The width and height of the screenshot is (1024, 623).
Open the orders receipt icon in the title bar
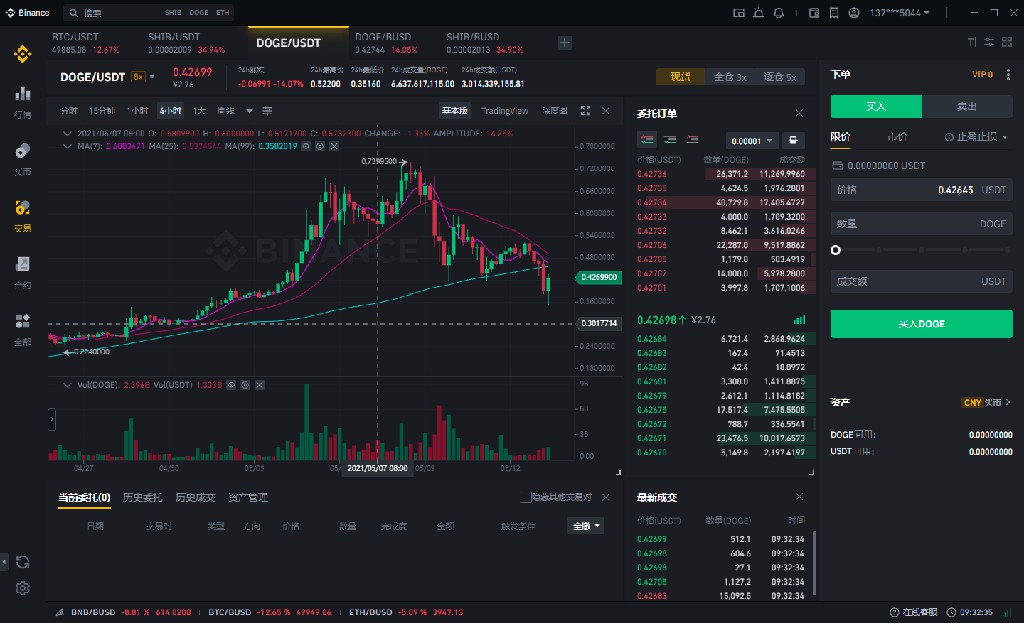point(834,12)
